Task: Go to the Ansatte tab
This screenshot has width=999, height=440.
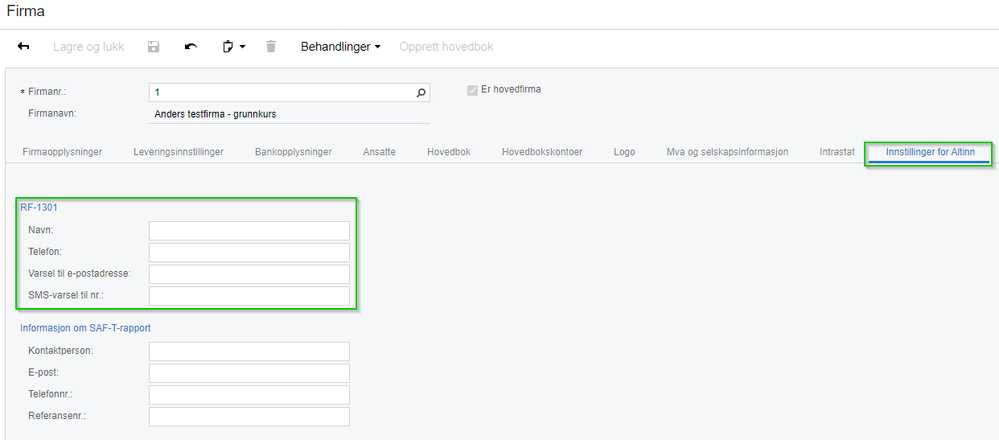Action: point(379,152)
